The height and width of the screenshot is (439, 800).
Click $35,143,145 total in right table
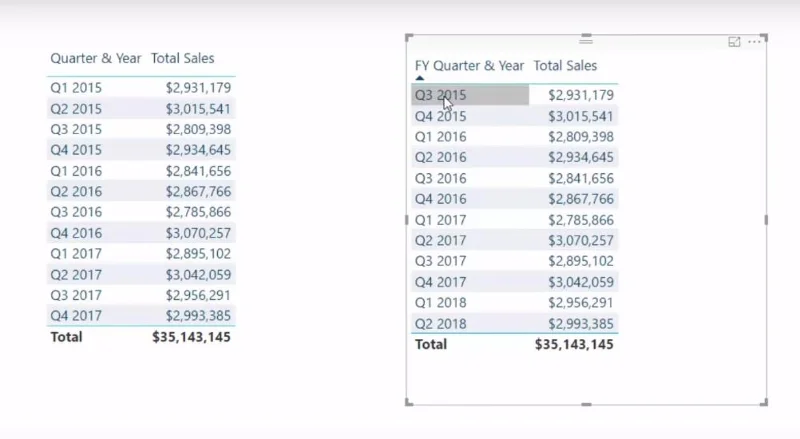pos(574,345)
